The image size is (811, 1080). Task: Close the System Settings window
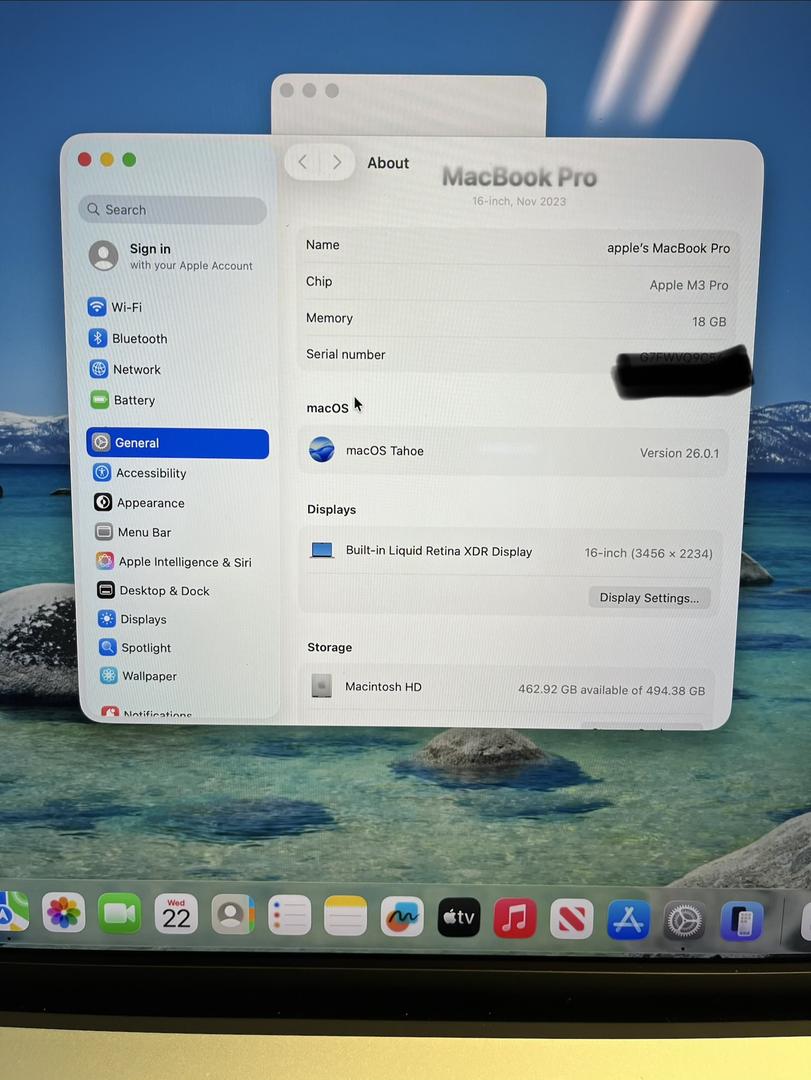(x=85, y=160)
